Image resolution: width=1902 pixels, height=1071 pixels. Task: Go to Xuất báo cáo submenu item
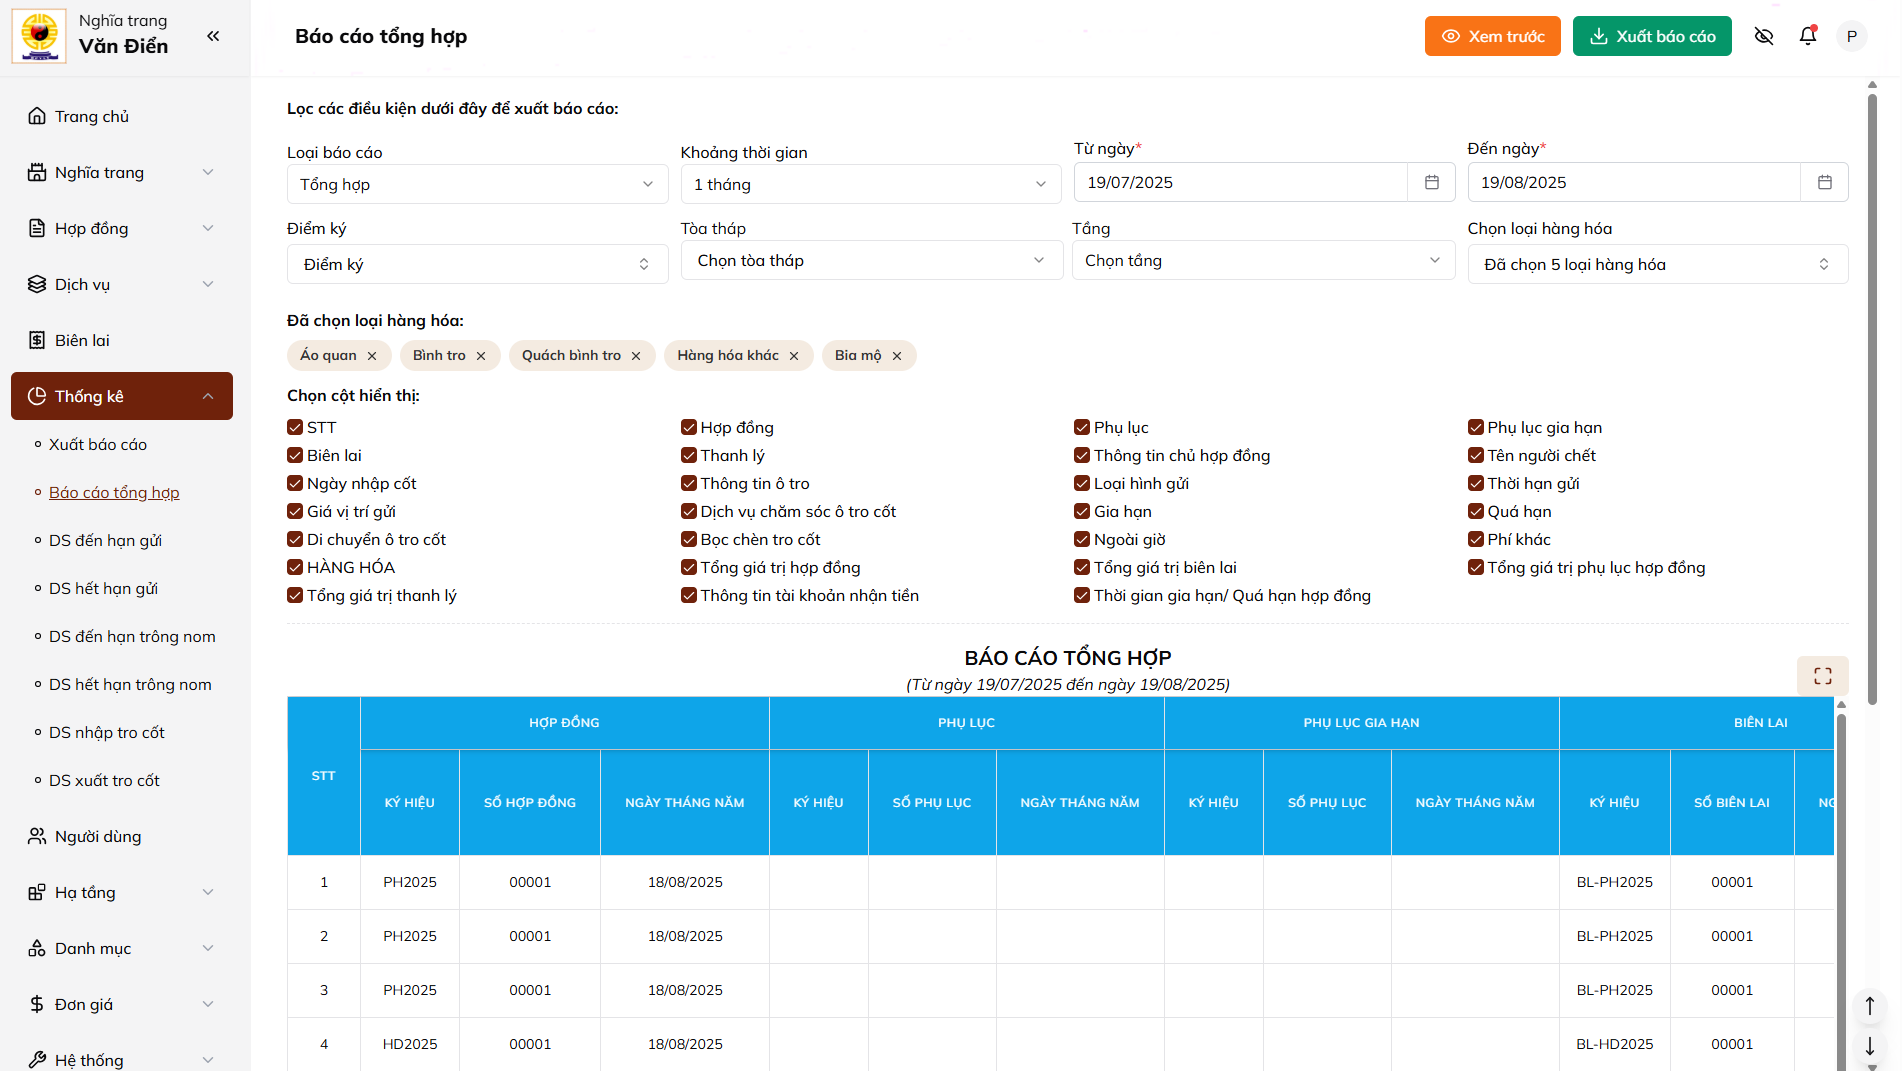pos(98,445)
